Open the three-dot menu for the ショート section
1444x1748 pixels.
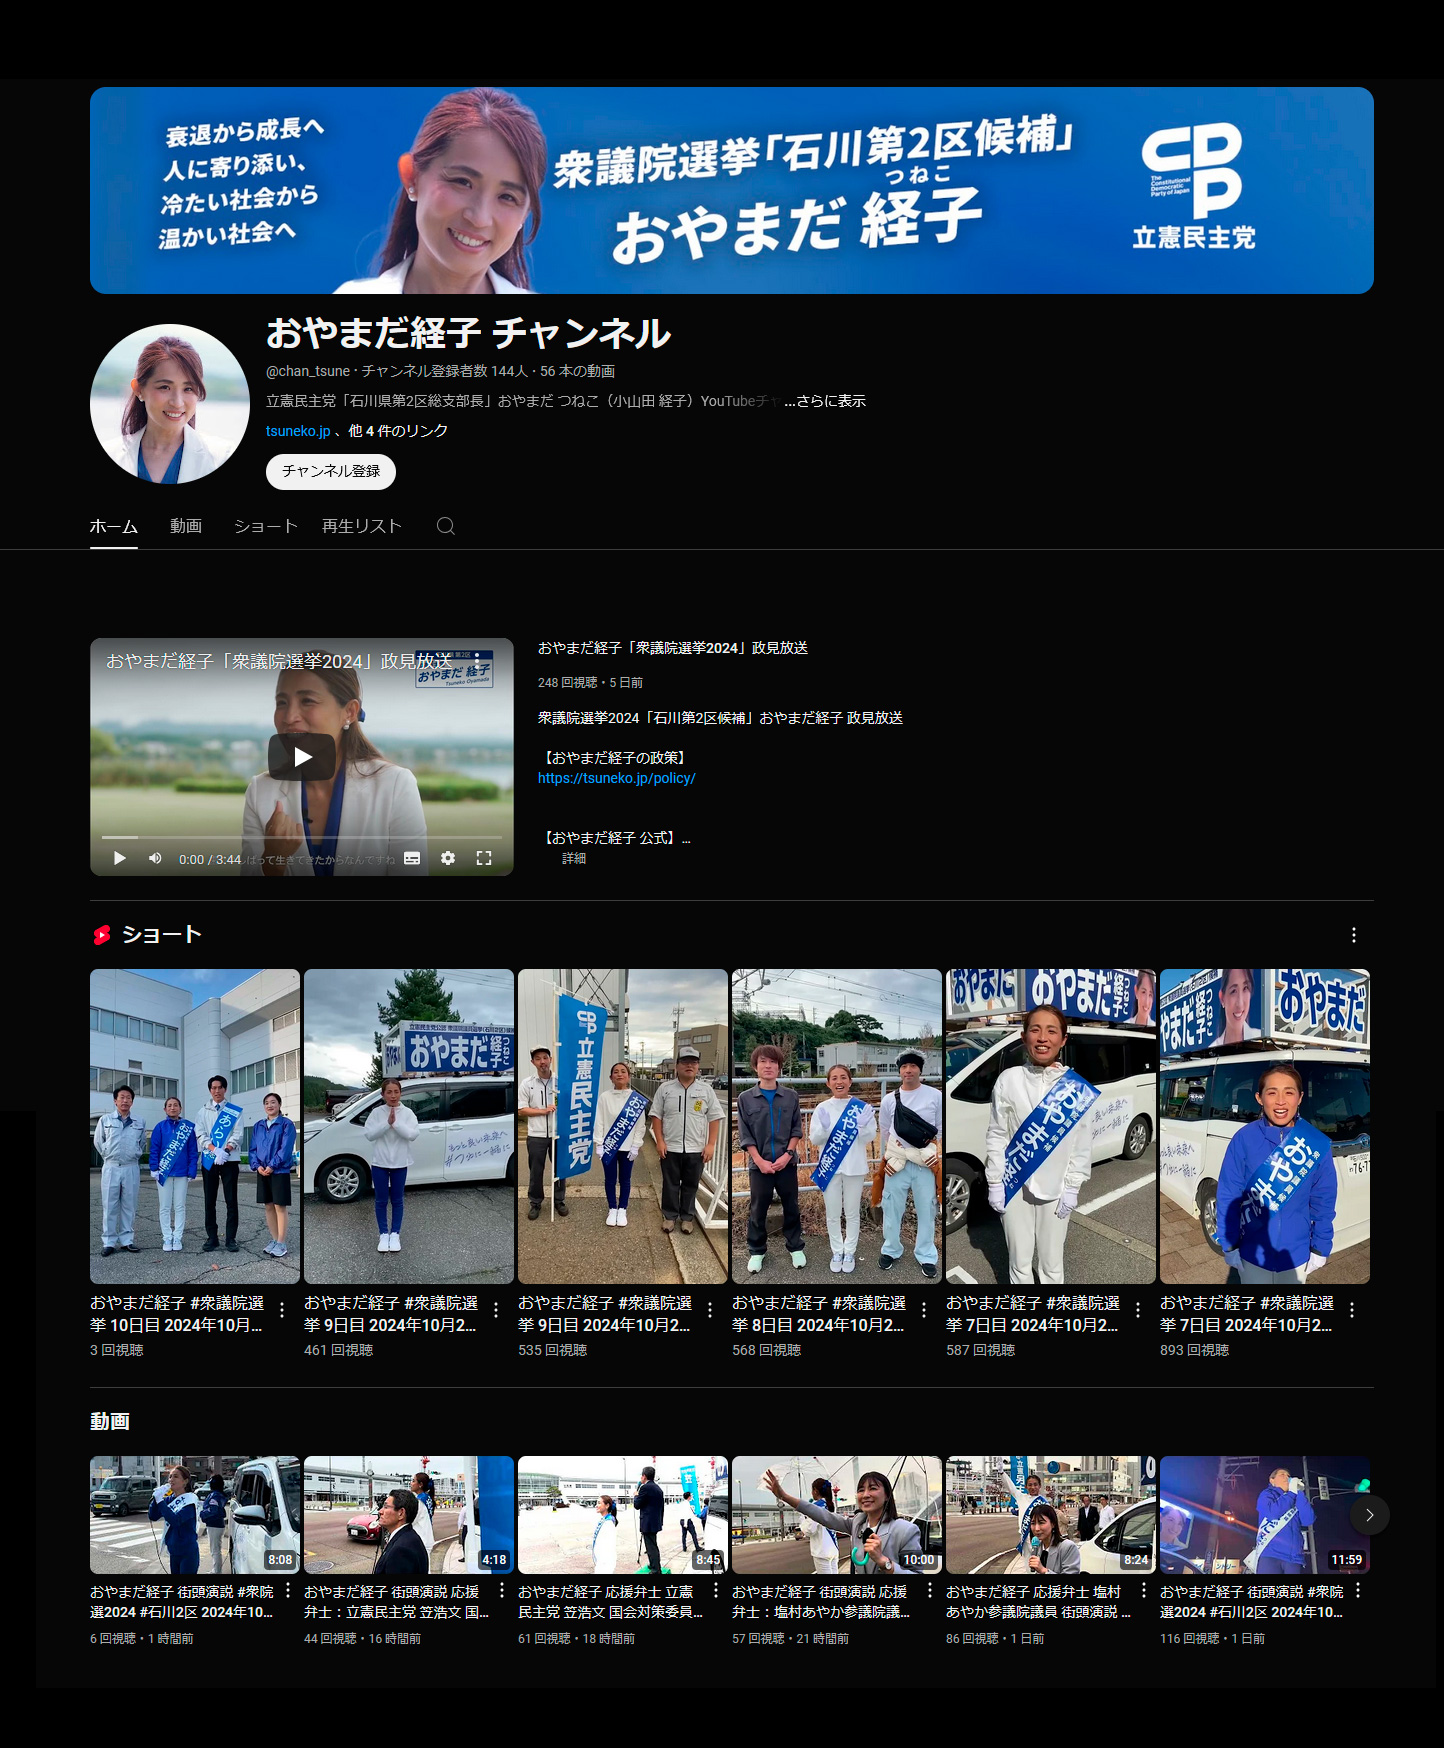tap(1354, 935)
